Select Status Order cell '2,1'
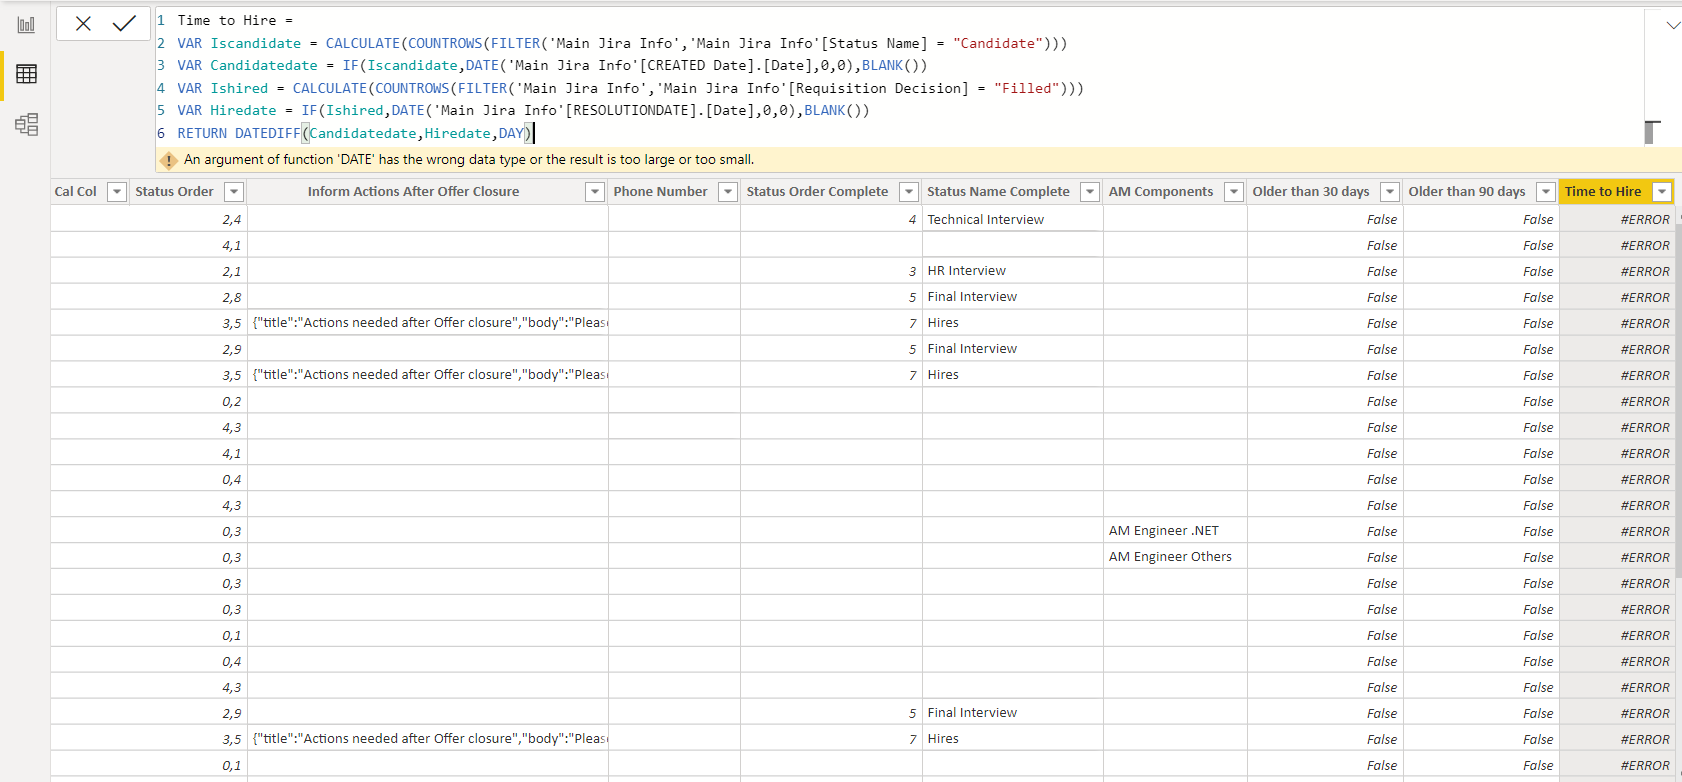The height and width of the screenshot is (782, 1682). 188,271
